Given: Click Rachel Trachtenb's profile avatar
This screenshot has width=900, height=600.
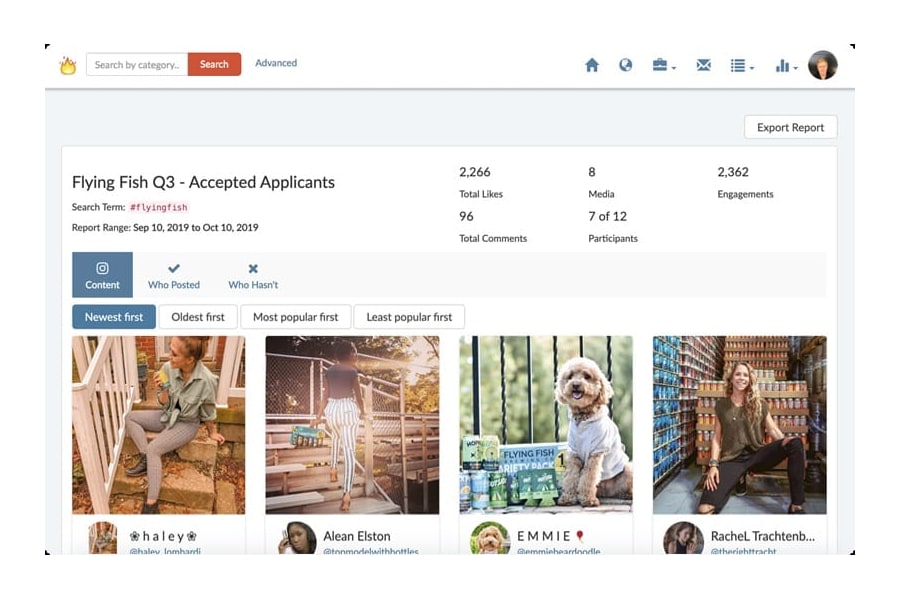Looking at the screenshot, I should click(683, 538).
